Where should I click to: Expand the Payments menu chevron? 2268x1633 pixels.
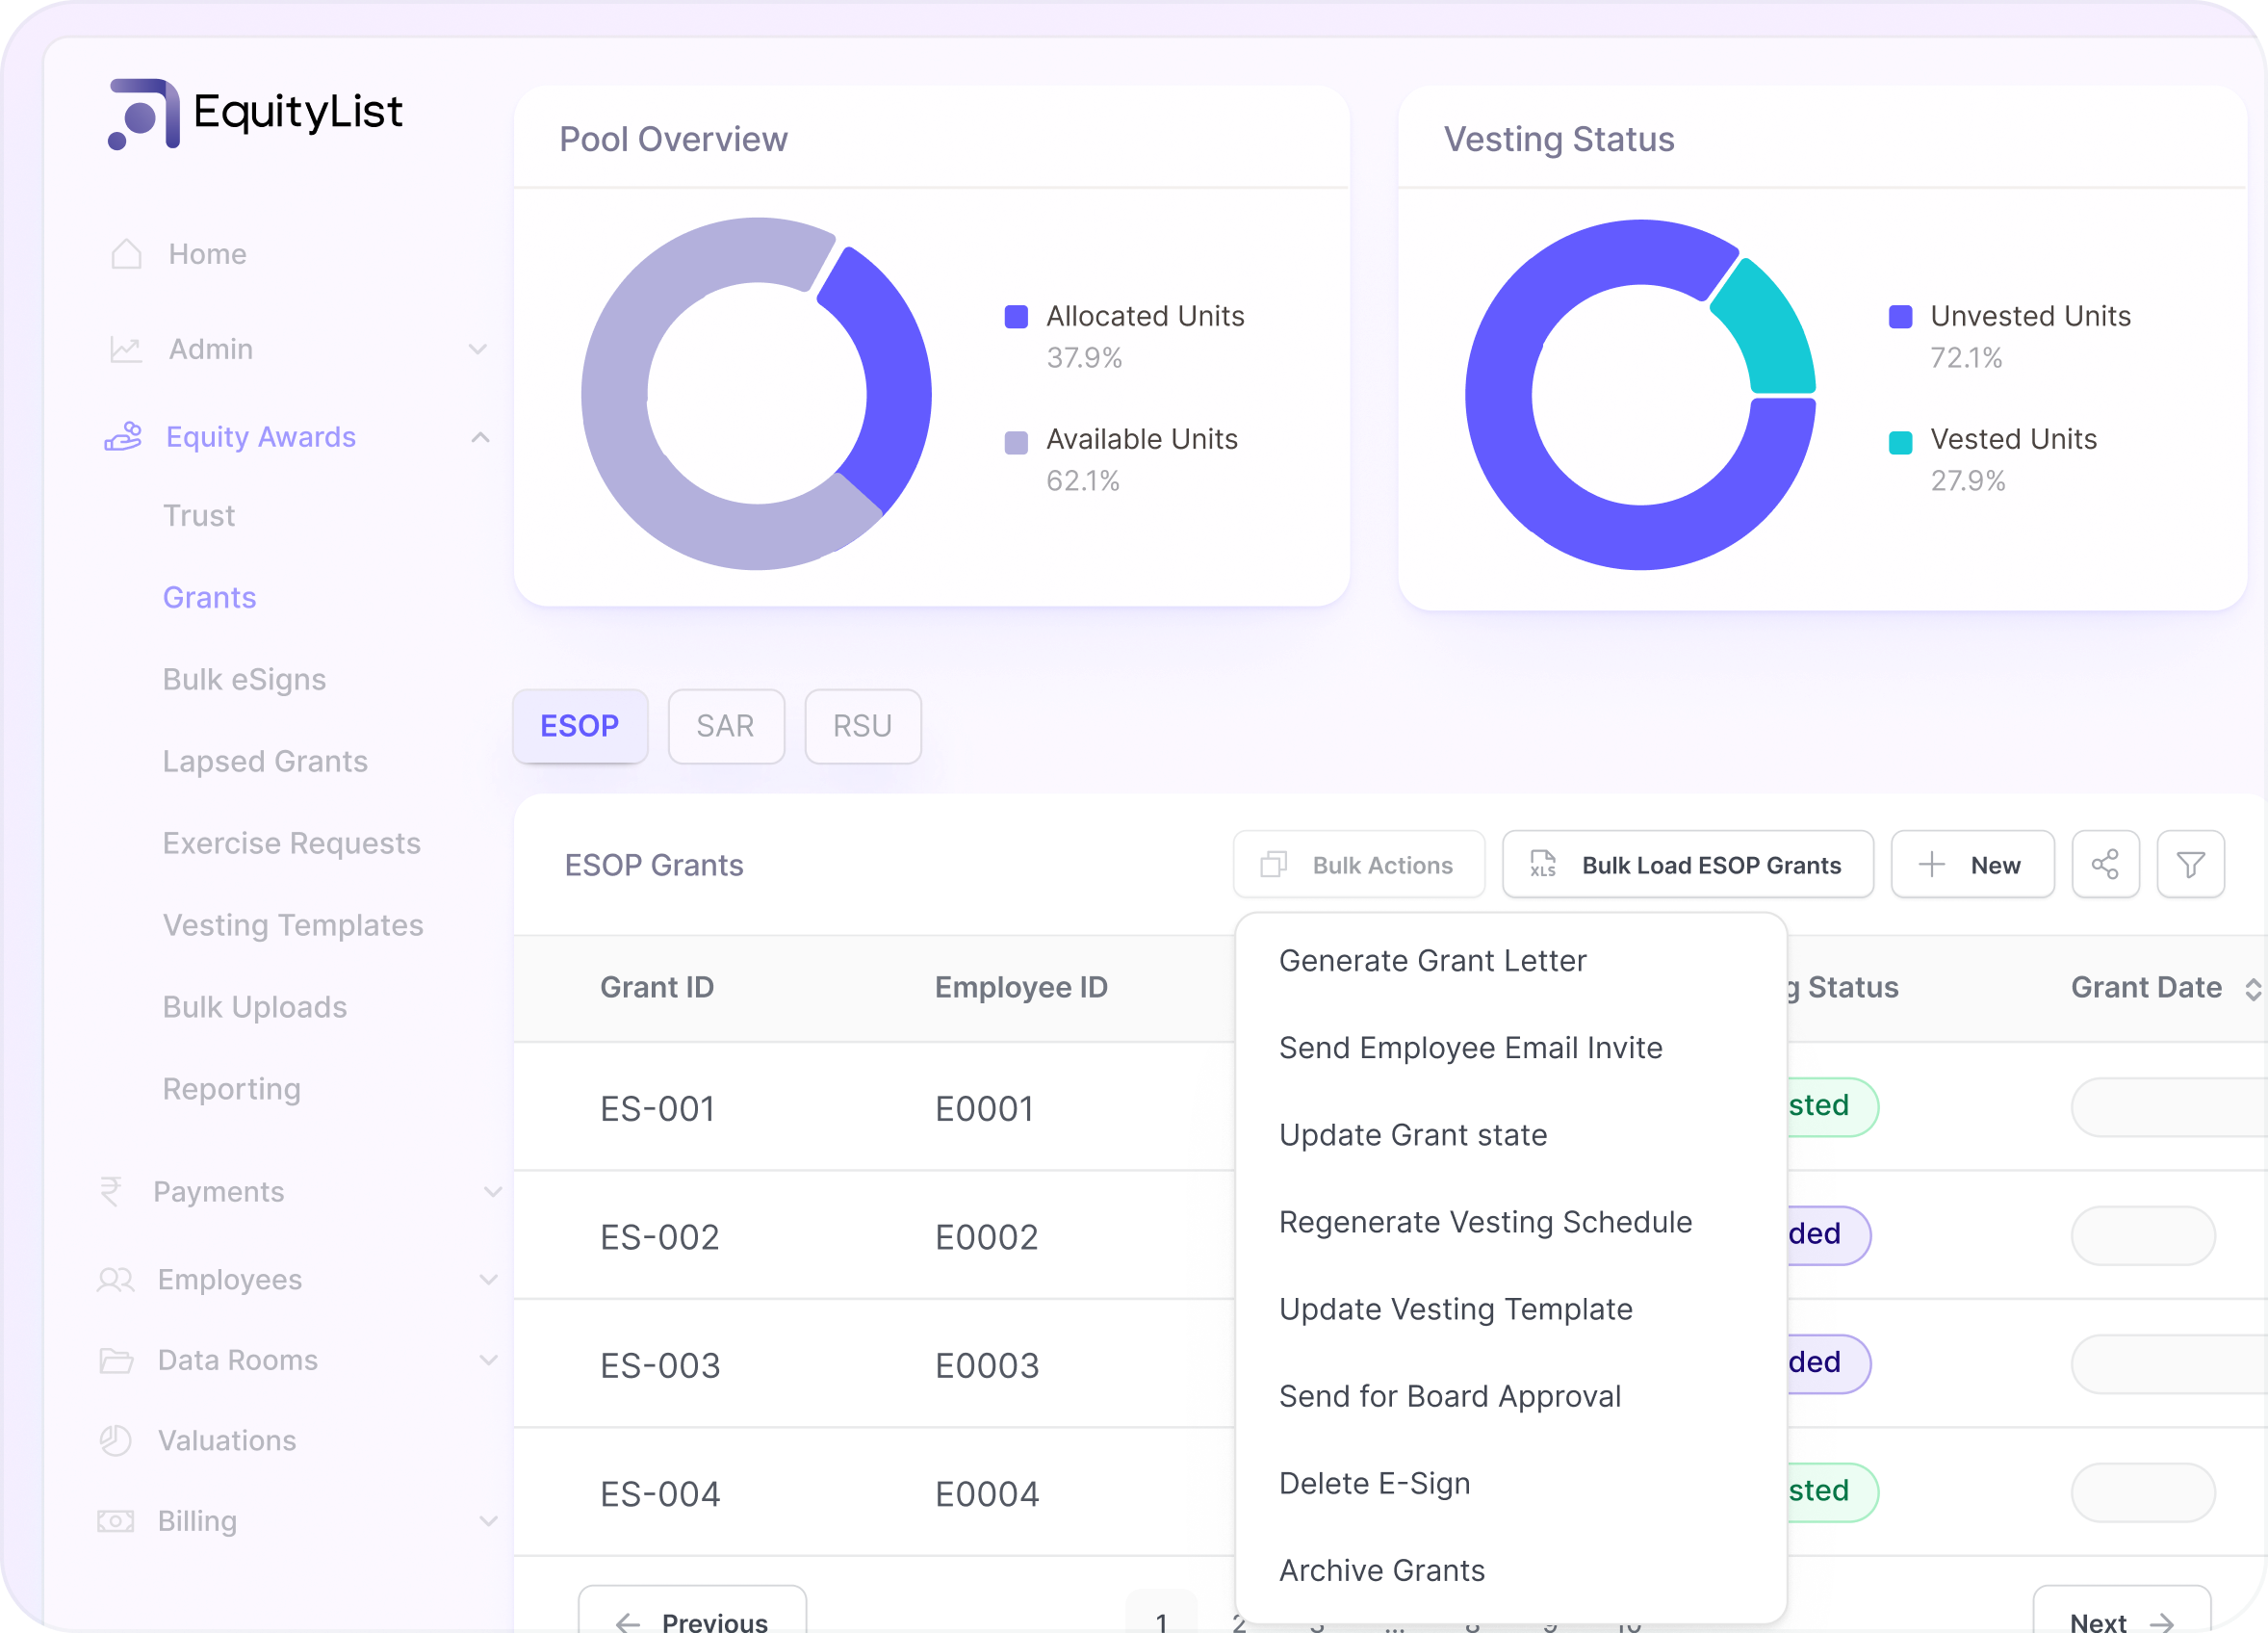coord(492,1192)
